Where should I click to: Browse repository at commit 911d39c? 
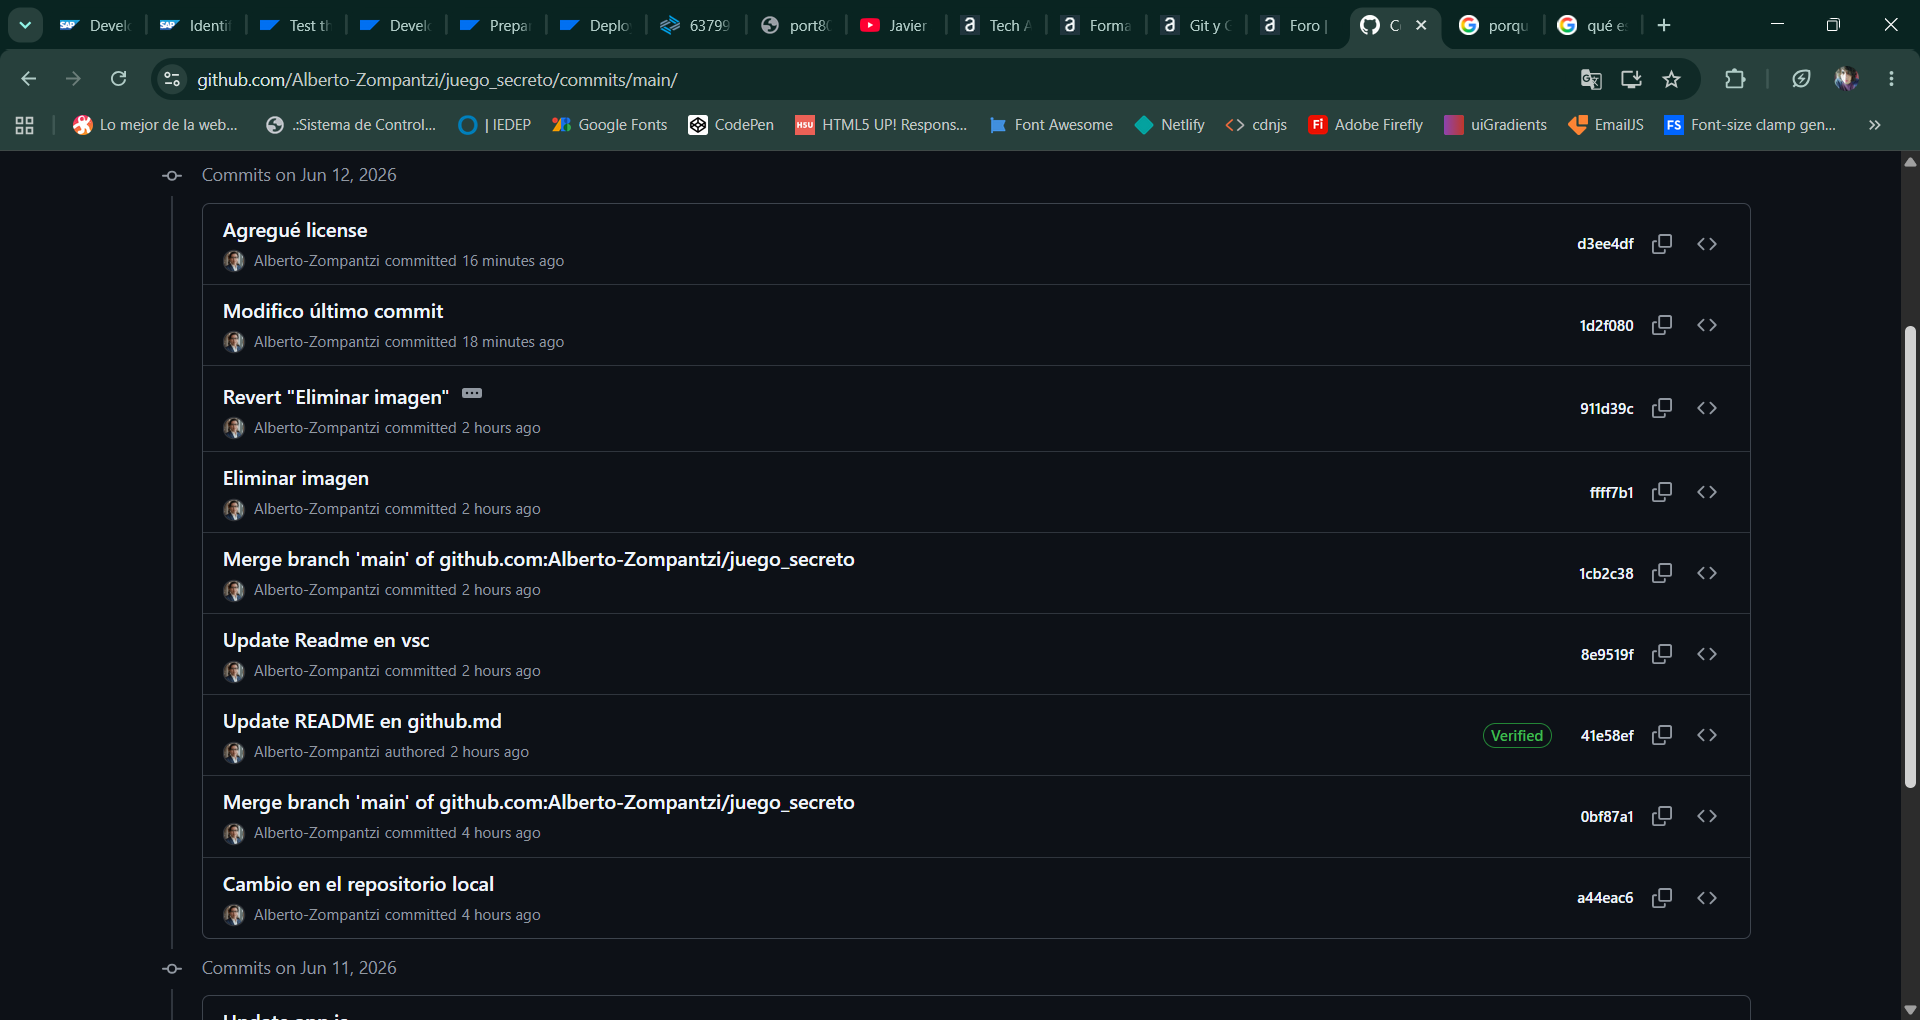tap(1707, 408)
